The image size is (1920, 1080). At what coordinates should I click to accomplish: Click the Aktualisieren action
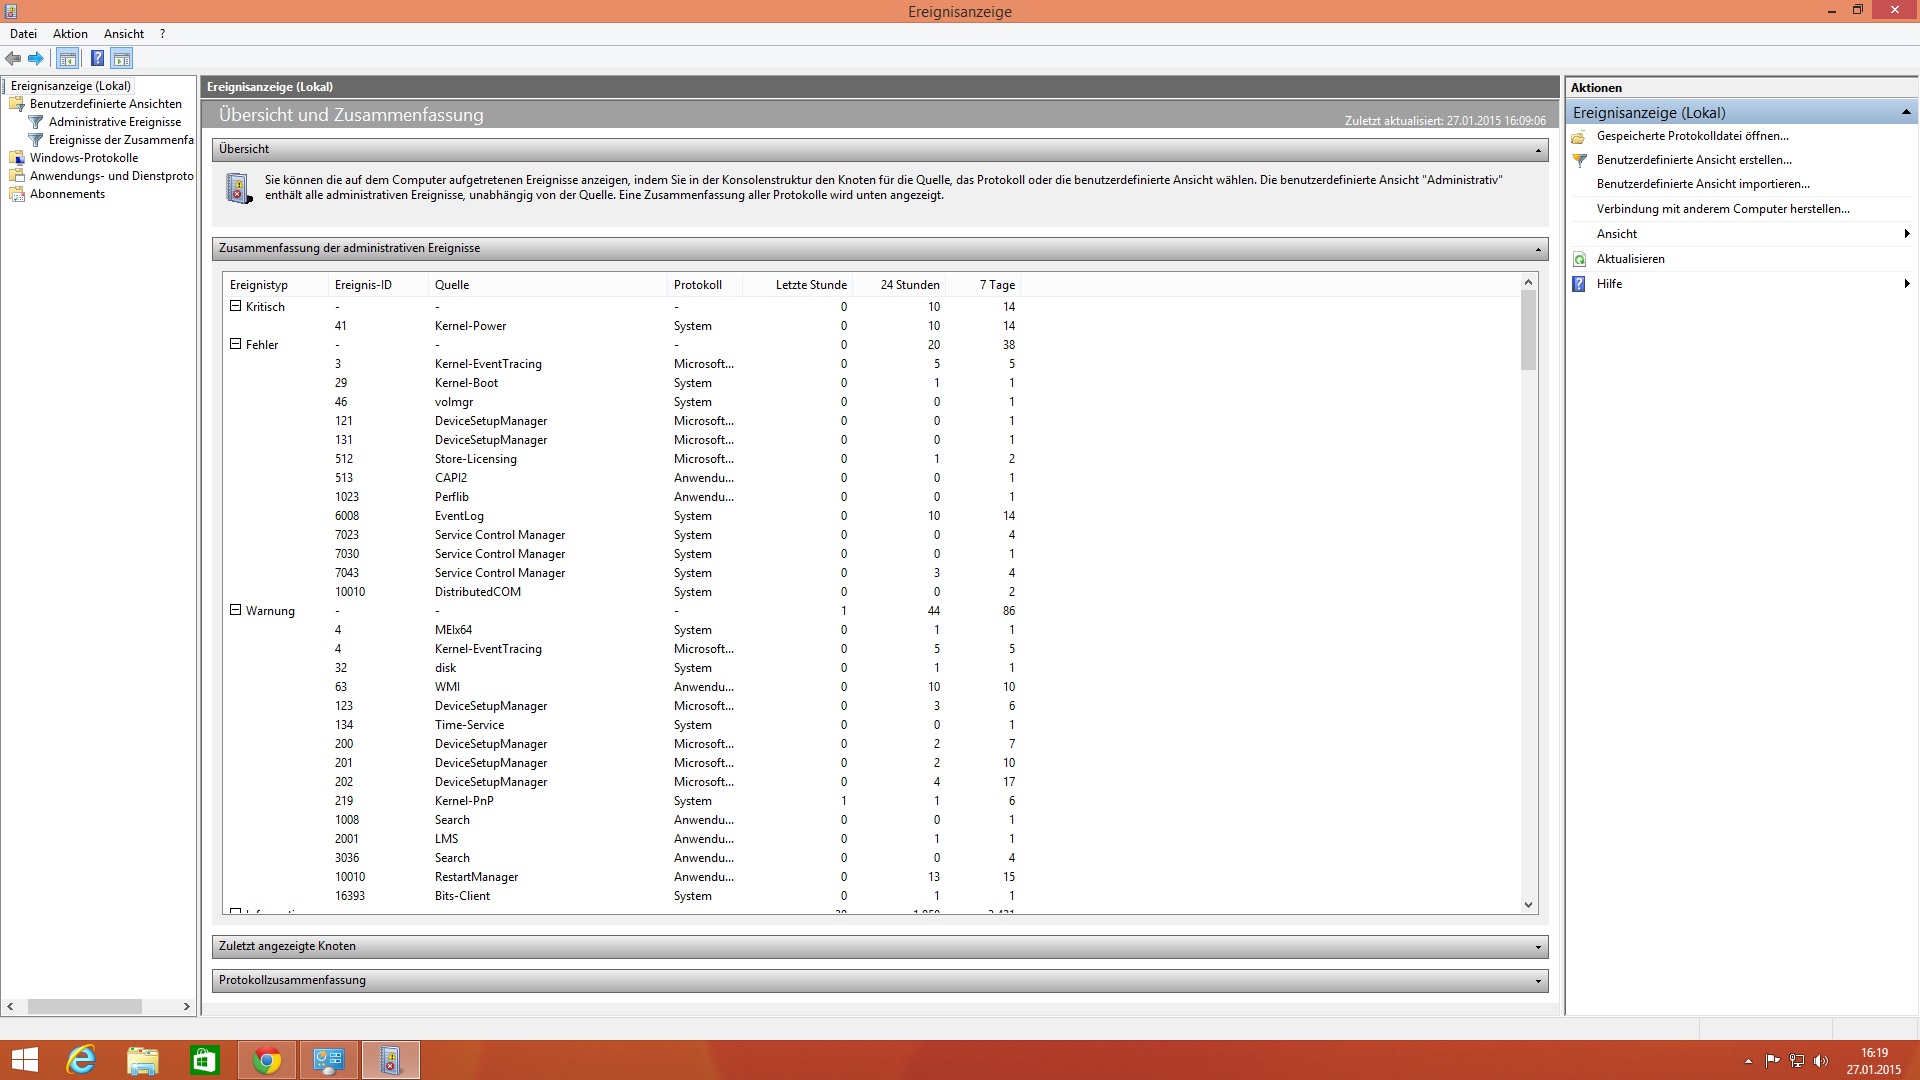click(1630, 259)
